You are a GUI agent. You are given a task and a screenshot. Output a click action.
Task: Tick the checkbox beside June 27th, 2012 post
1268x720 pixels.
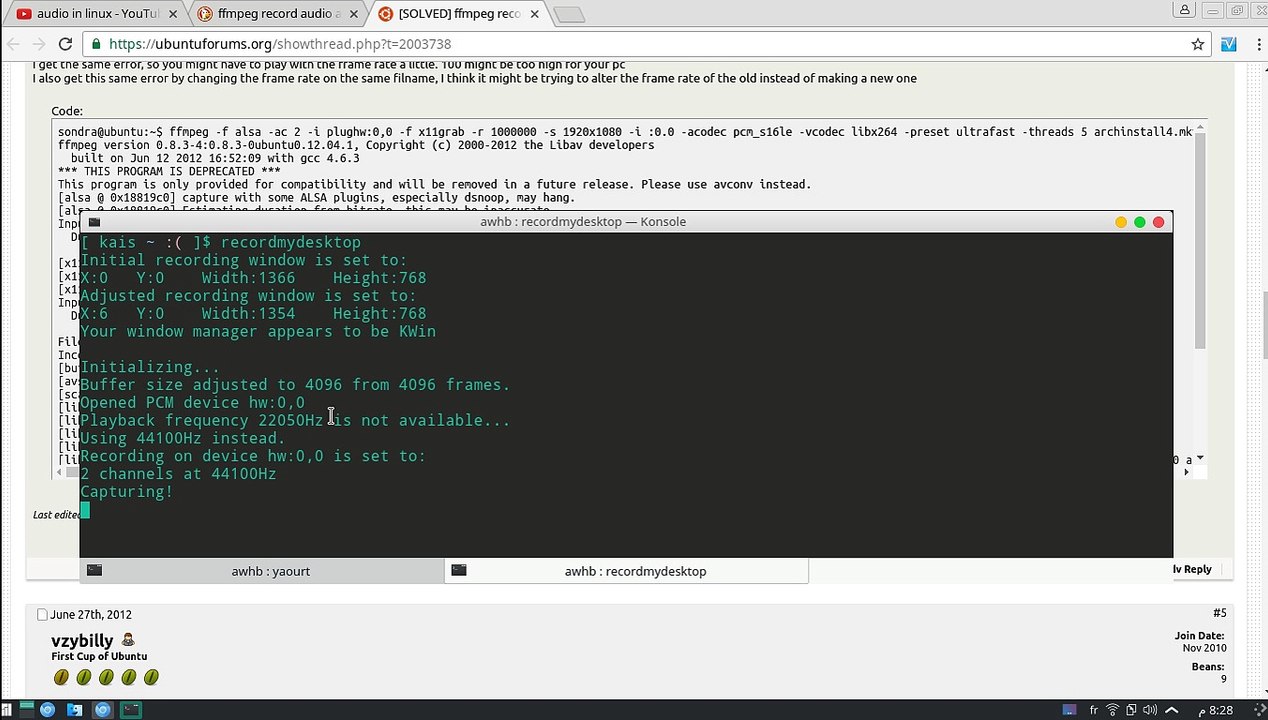coord(42,614)
